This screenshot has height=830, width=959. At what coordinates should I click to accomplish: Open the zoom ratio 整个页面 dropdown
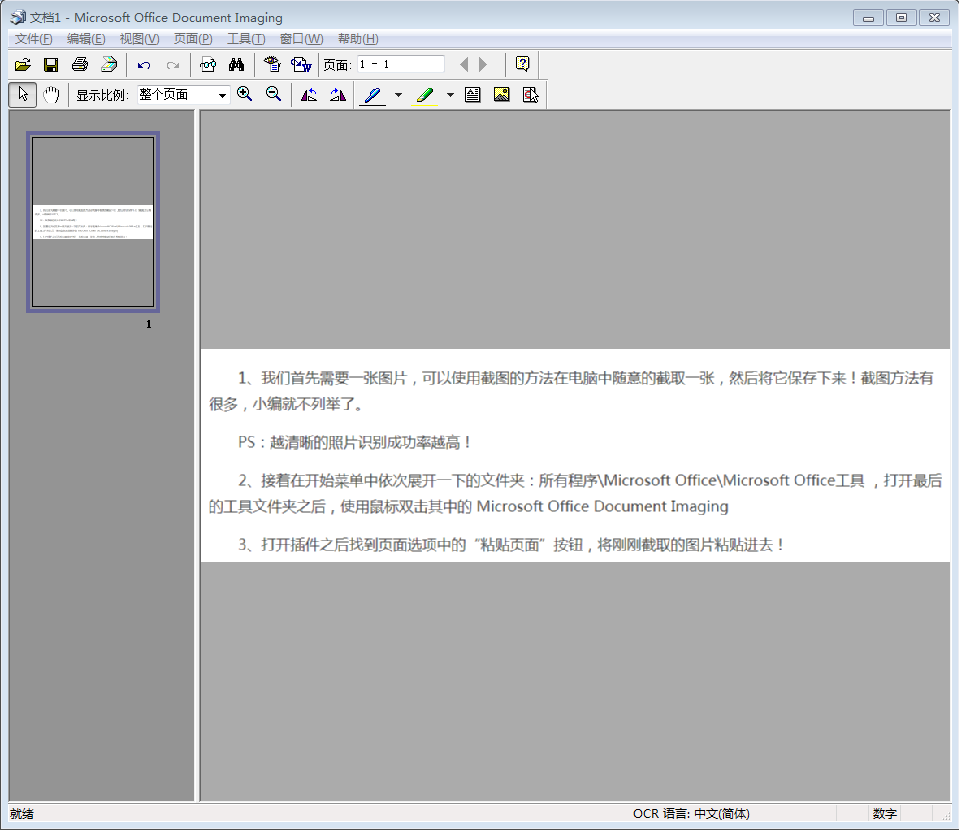pyautogui.click(x=222, y=95)
